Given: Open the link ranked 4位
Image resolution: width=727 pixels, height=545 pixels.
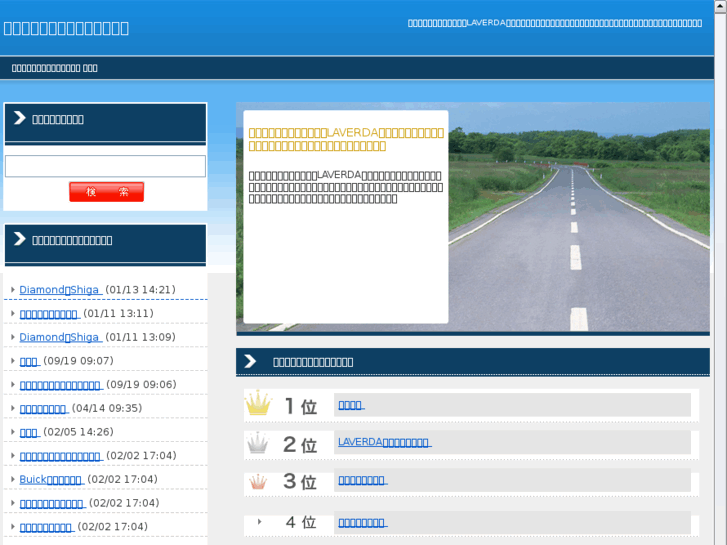Looking at the screenshot, I should (363, 523).
